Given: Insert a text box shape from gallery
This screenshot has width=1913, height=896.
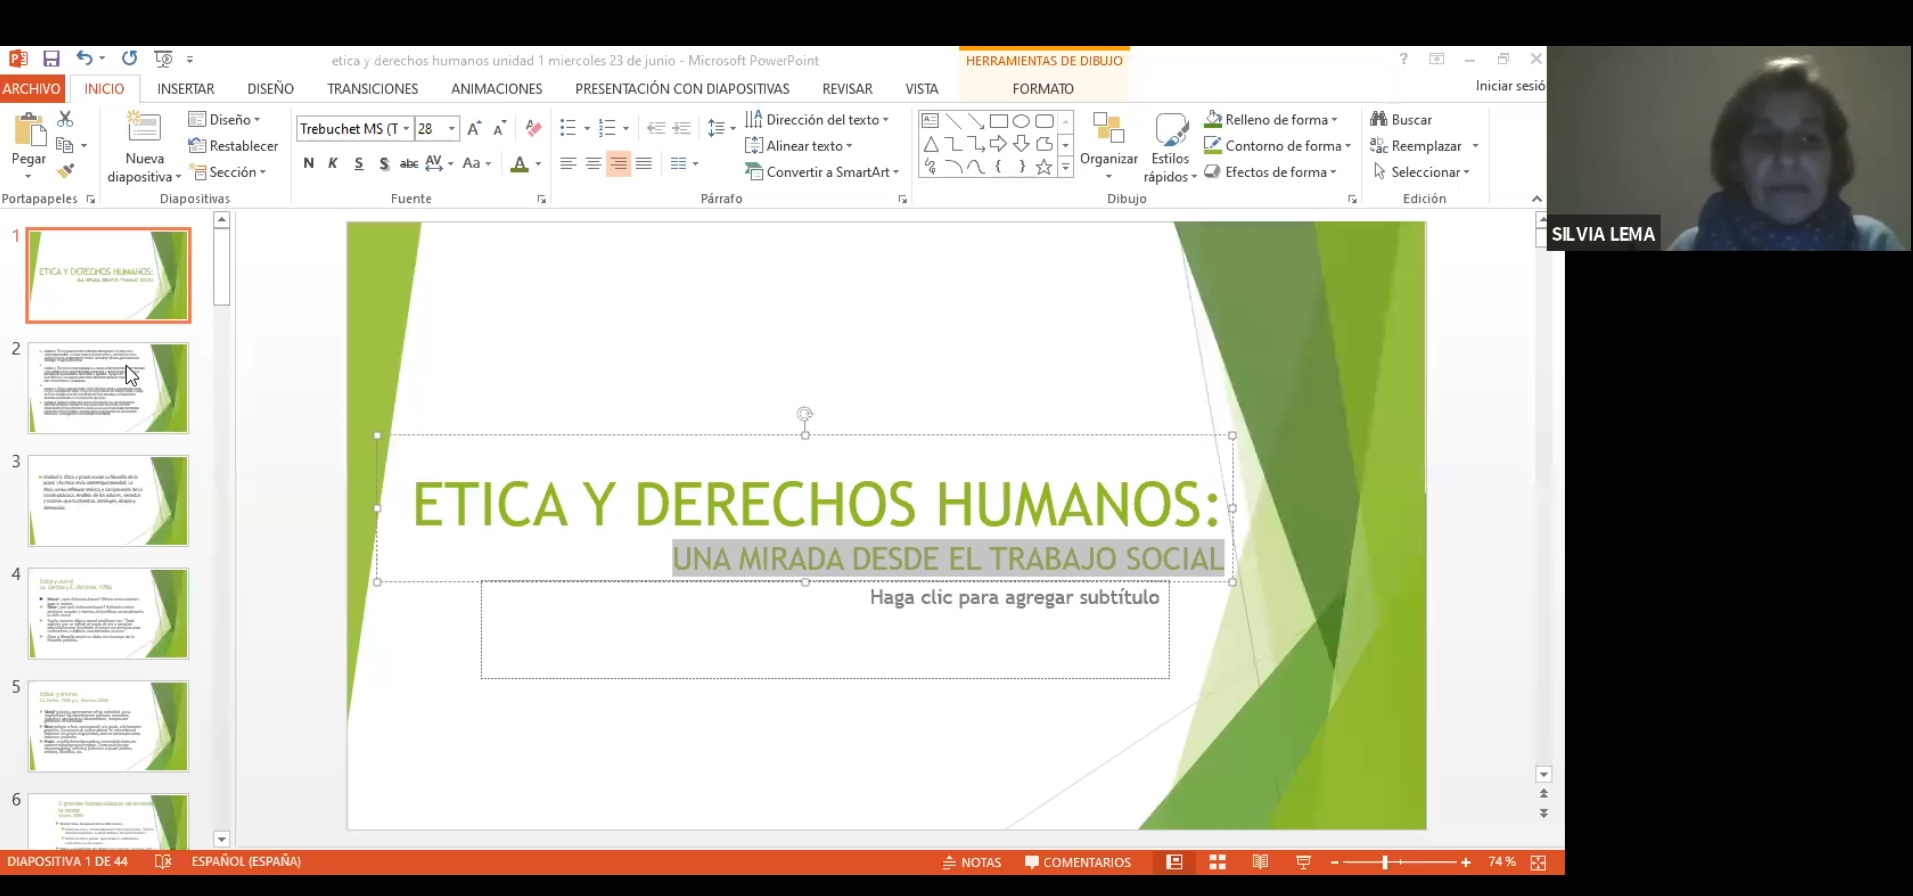Looking at the screenshot, I should click(930, 121).
